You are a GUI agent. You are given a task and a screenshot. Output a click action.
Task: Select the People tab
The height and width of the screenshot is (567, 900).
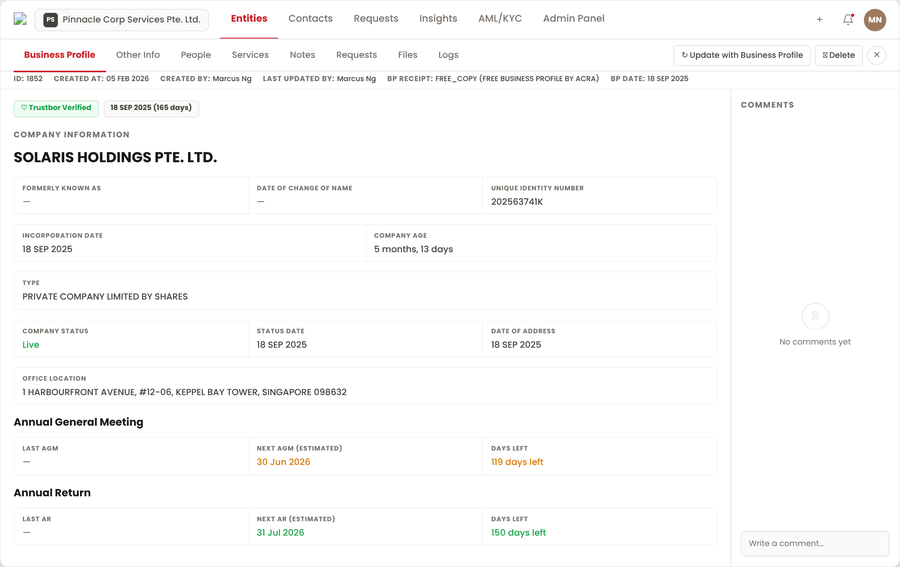(x=196, y=55)
